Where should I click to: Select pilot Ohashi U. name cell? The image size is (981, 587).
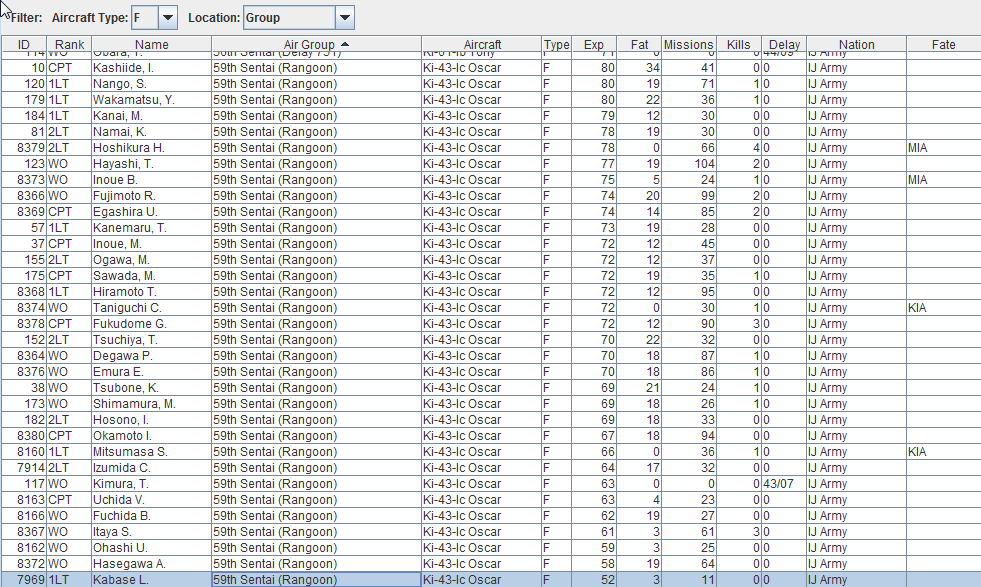[x=151, y=548]
